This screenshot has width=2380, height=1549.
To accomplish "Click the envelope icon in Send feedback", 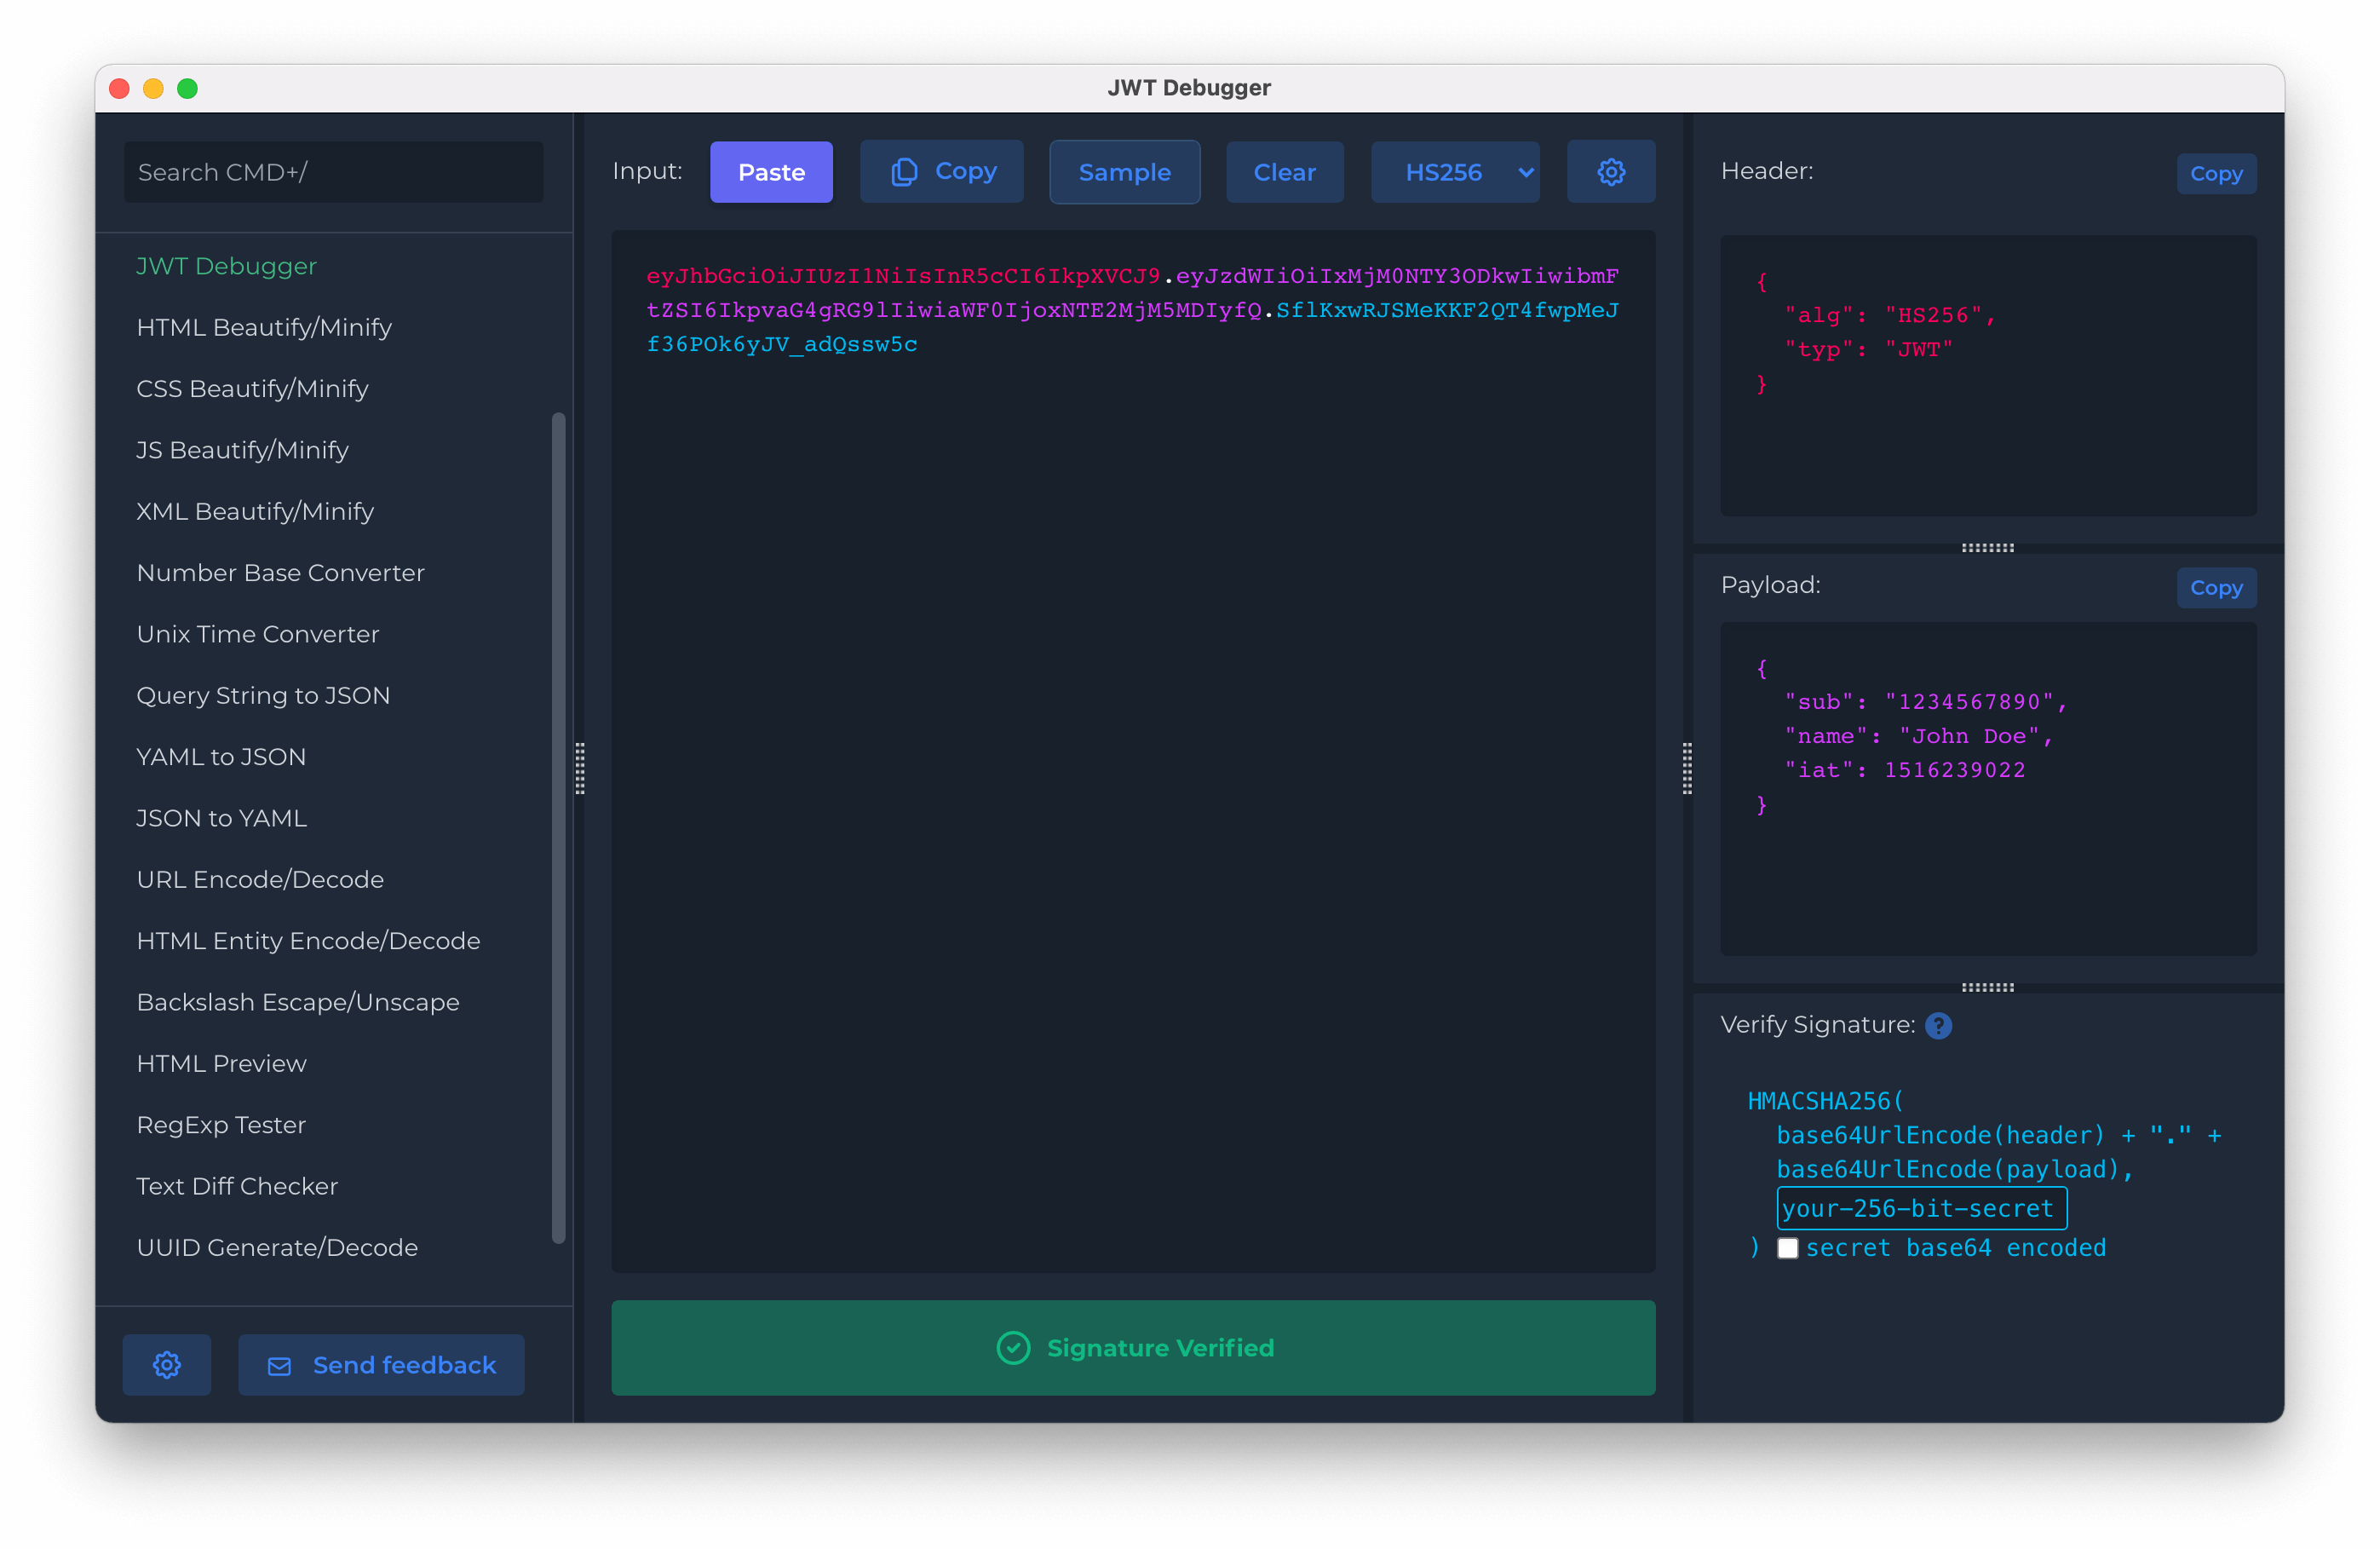I will 280,1364.
